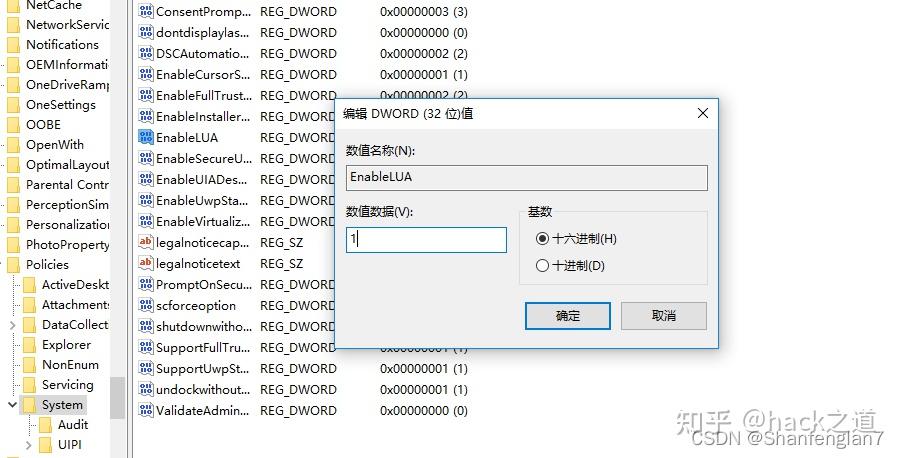Click 确定 to confirm the DWORD value
Screen dimensions: 899x458
pos(568,316)
